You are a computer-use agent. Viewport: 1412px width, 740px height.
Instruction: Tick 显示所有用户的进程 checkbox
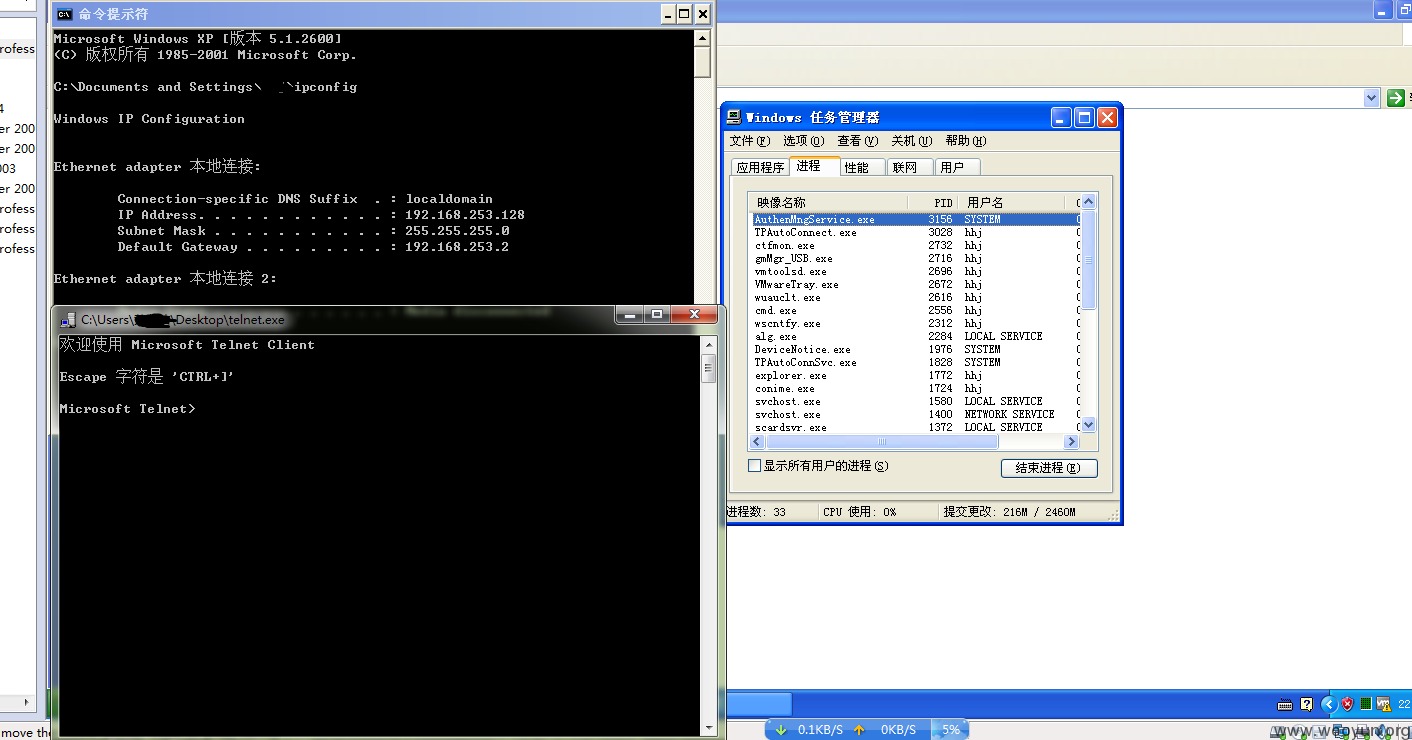pyautogui.click(x=755, y=466)
